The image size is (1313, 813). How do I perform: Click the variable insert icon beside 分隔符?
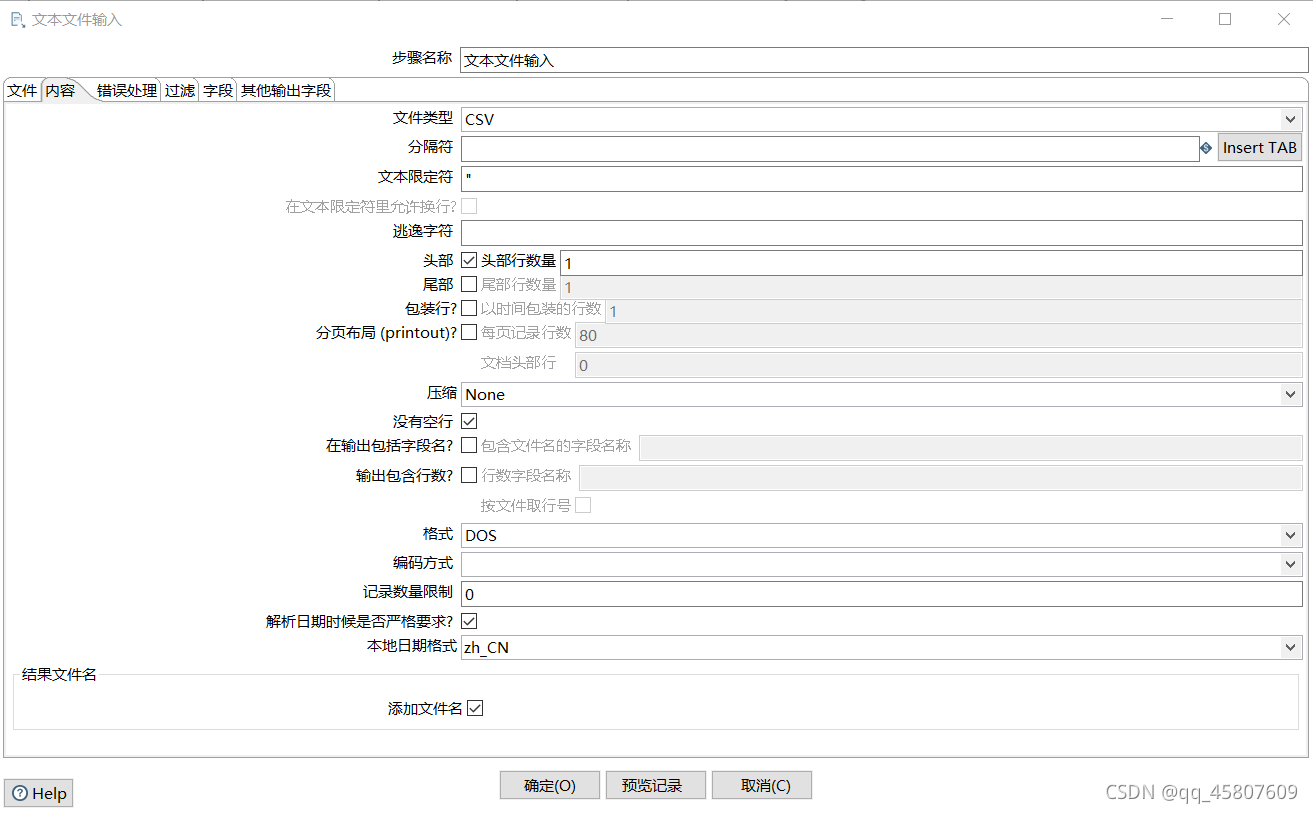1206,148
